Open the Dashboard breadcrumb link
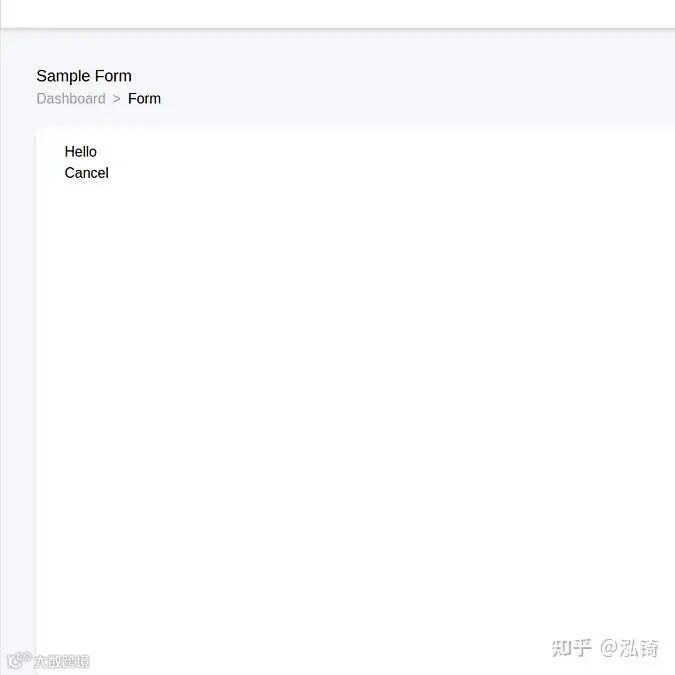This screenshot has height=675, width=675. [71, 99]
